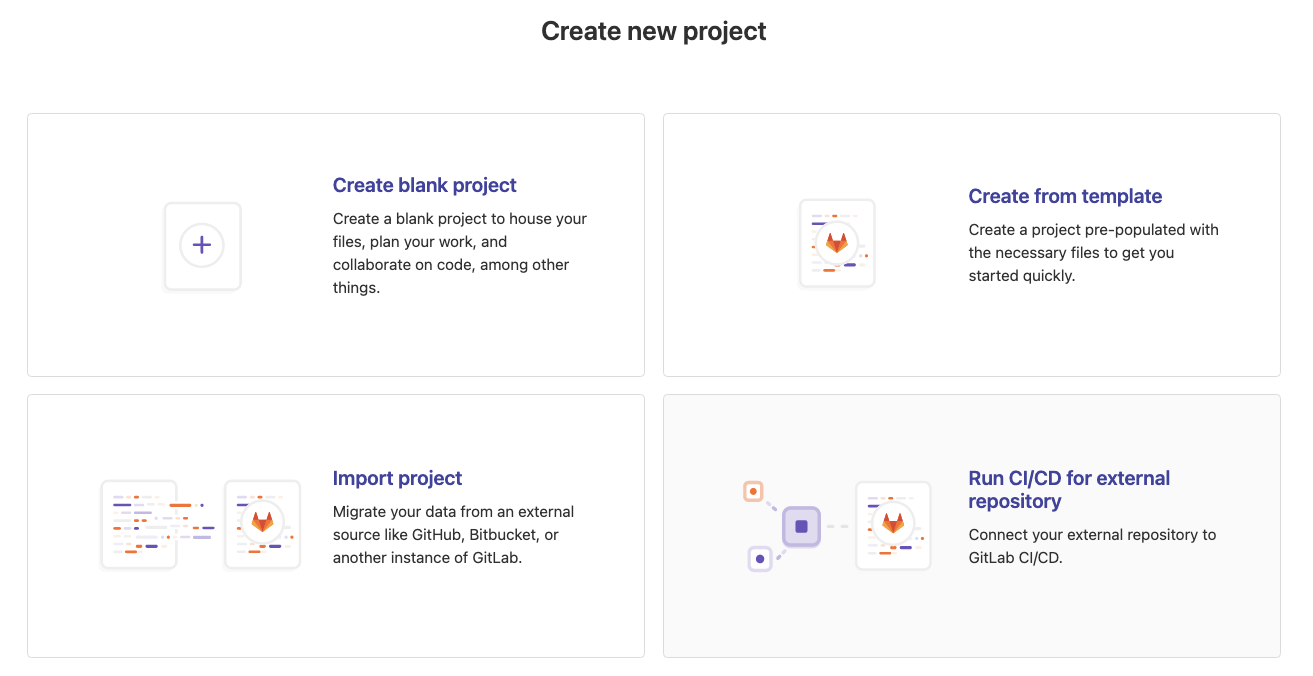Viewport: 1313px width, 676px height.
Task: Click the dashed connector in CI/CD illustration
Action: point(837,526)
